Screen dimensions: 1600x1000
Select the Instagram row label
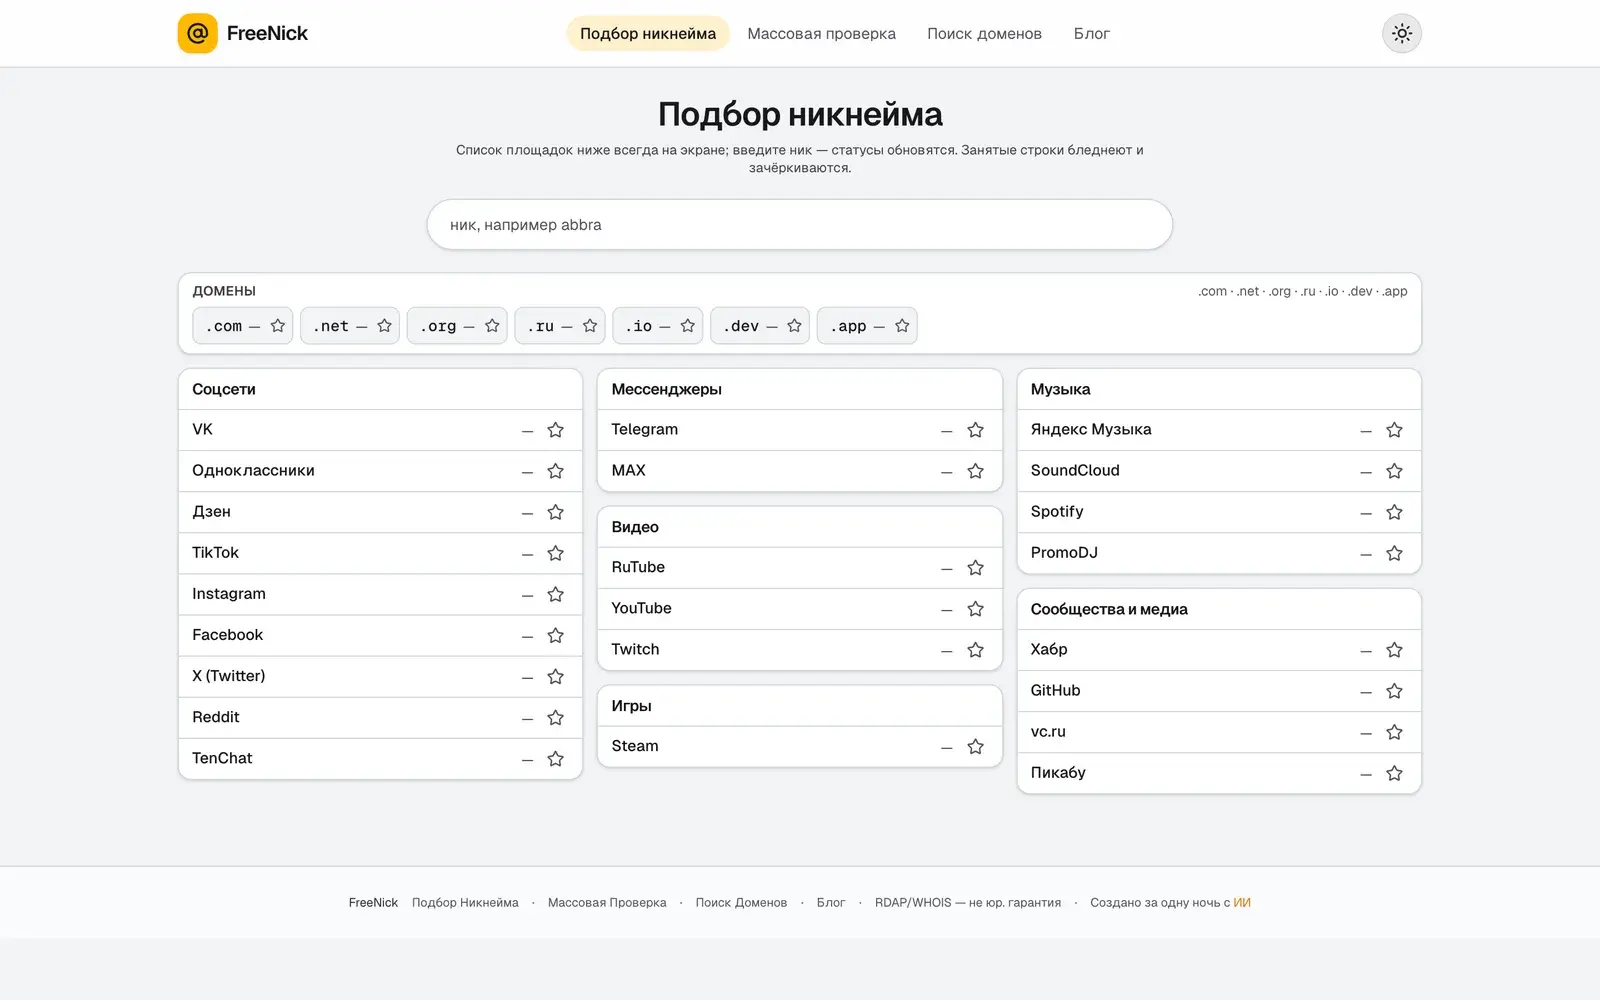pos(229,593)
